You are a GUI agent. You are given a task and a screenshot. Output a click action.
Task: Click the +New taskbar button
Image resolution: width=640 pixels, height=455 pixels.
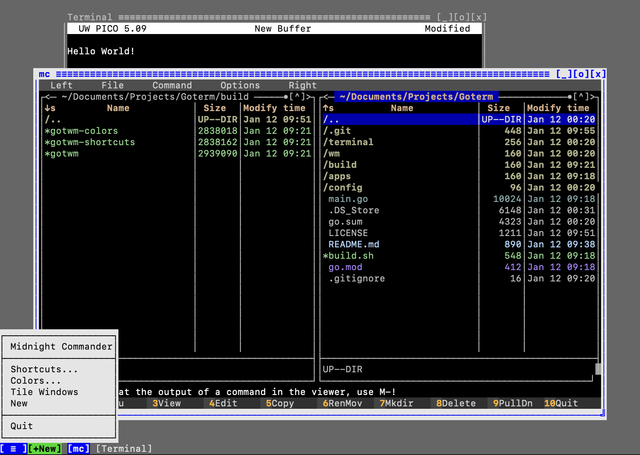tap(44, 449)
